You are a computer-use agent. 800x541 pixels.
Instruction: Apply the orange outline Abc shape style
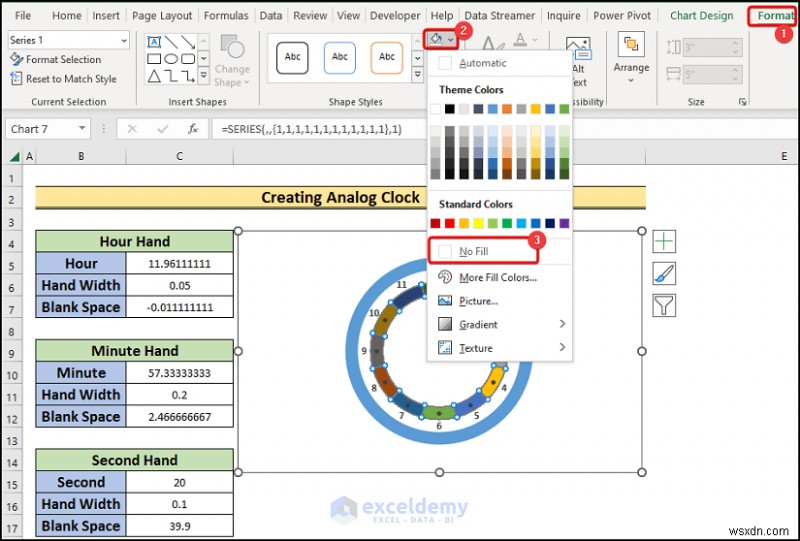(x=387, y=58)
